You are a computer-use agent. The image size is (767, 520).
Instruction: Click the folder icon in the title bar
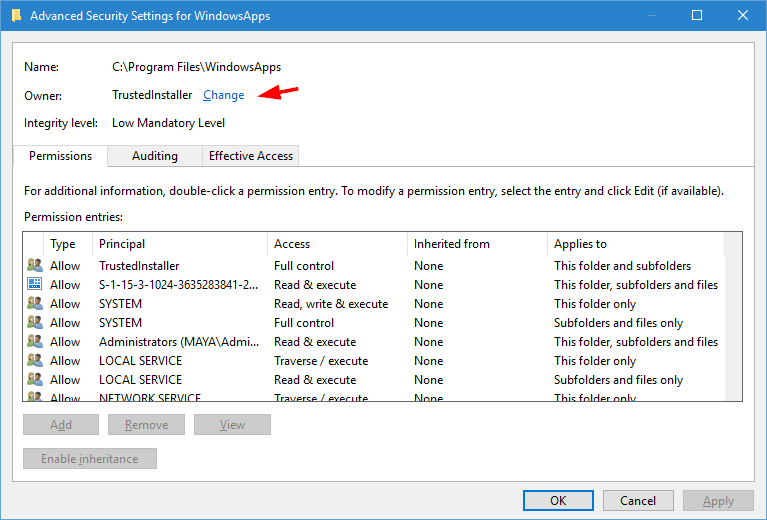pyautogui.click(x=16, y=16)
